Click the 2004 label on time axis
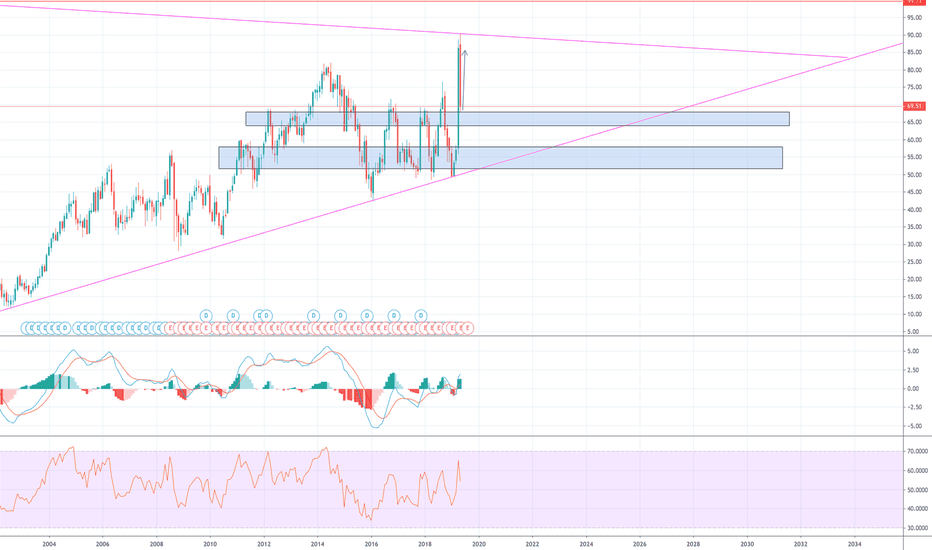 click(49, 543)
